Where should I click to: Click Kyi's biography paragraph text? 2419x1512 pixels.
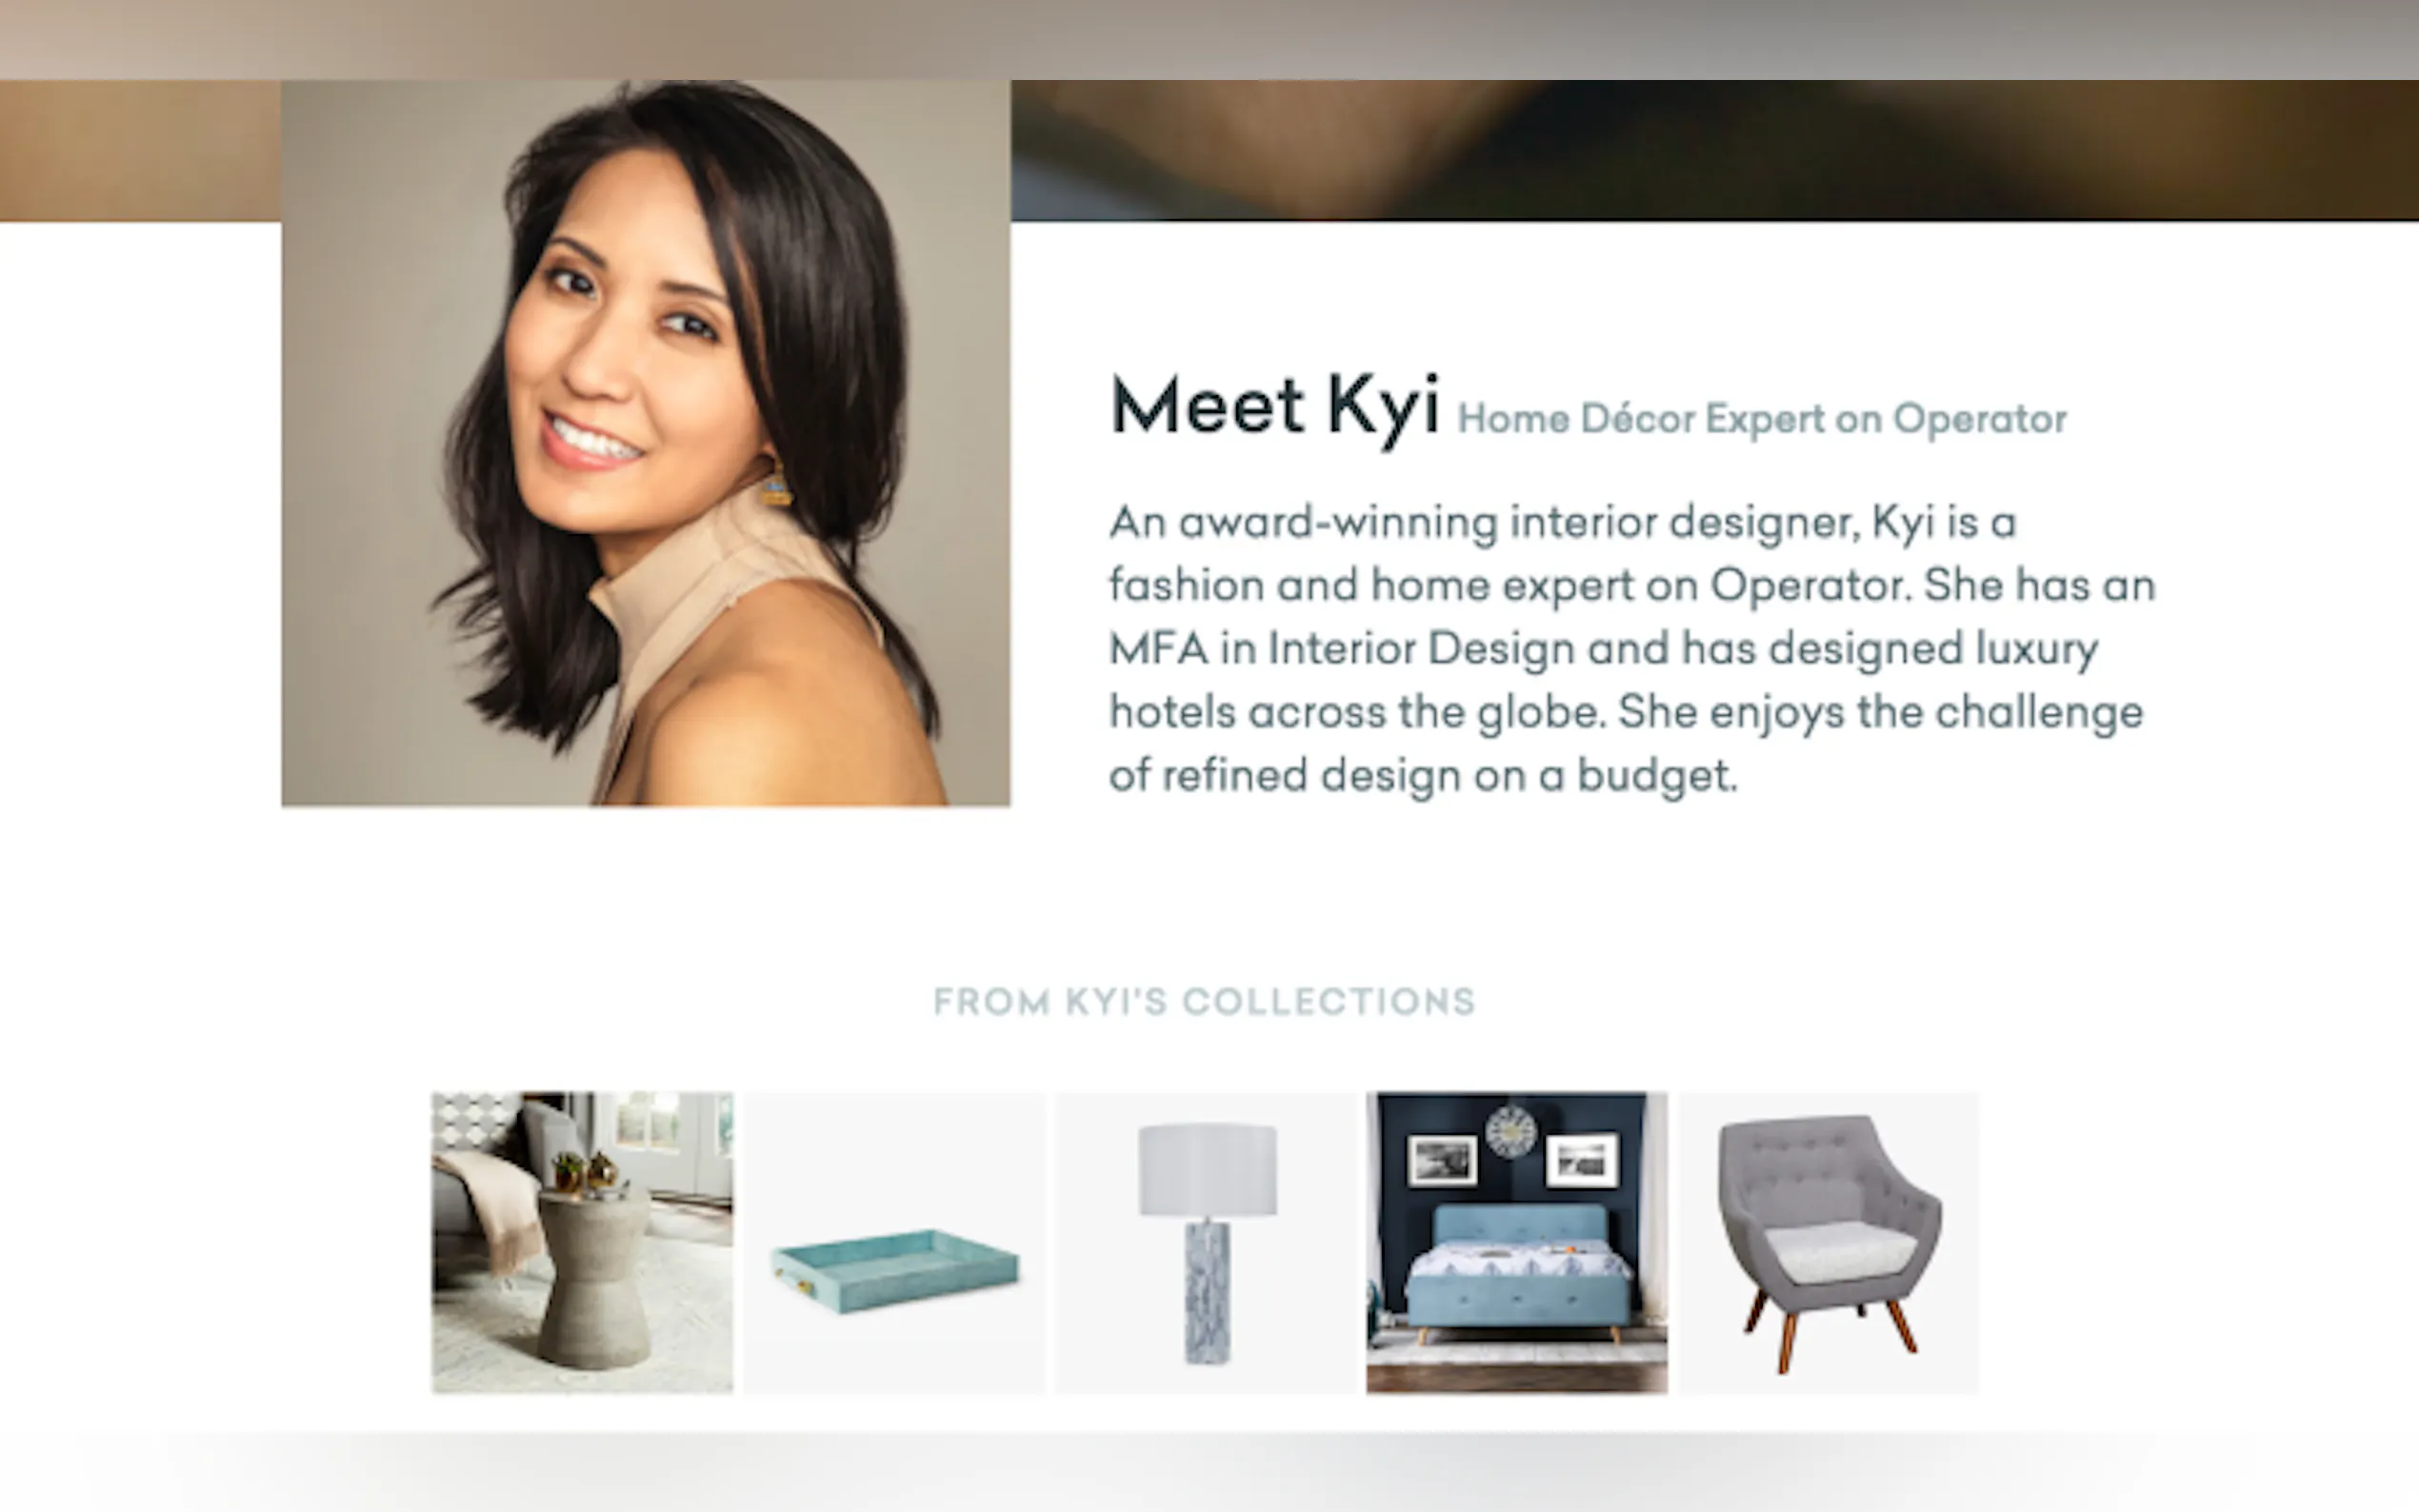(1632, 649)
